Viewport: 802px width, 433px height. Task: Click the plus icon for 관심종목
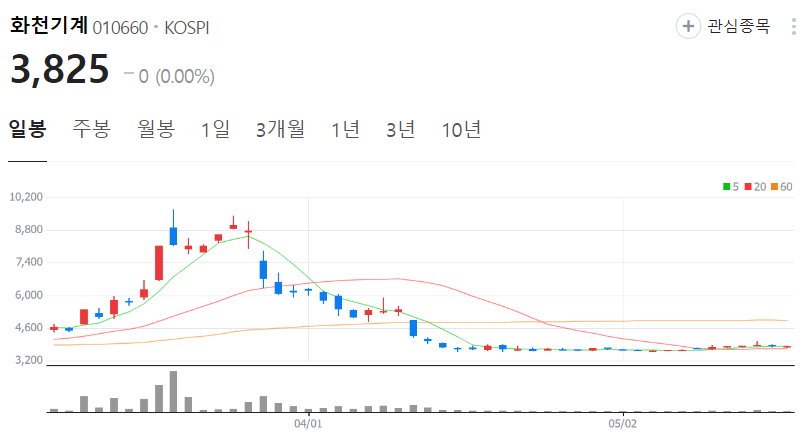point(688,26)
